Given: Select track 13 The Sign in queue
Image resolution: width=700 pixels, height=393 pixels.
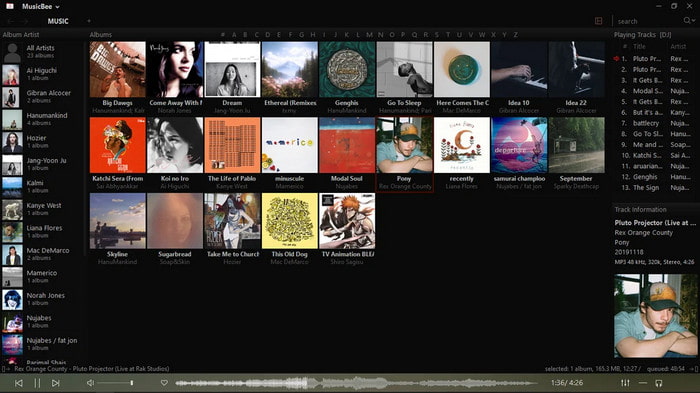Looking at the screenshot, I should click(x=655, y=188).
